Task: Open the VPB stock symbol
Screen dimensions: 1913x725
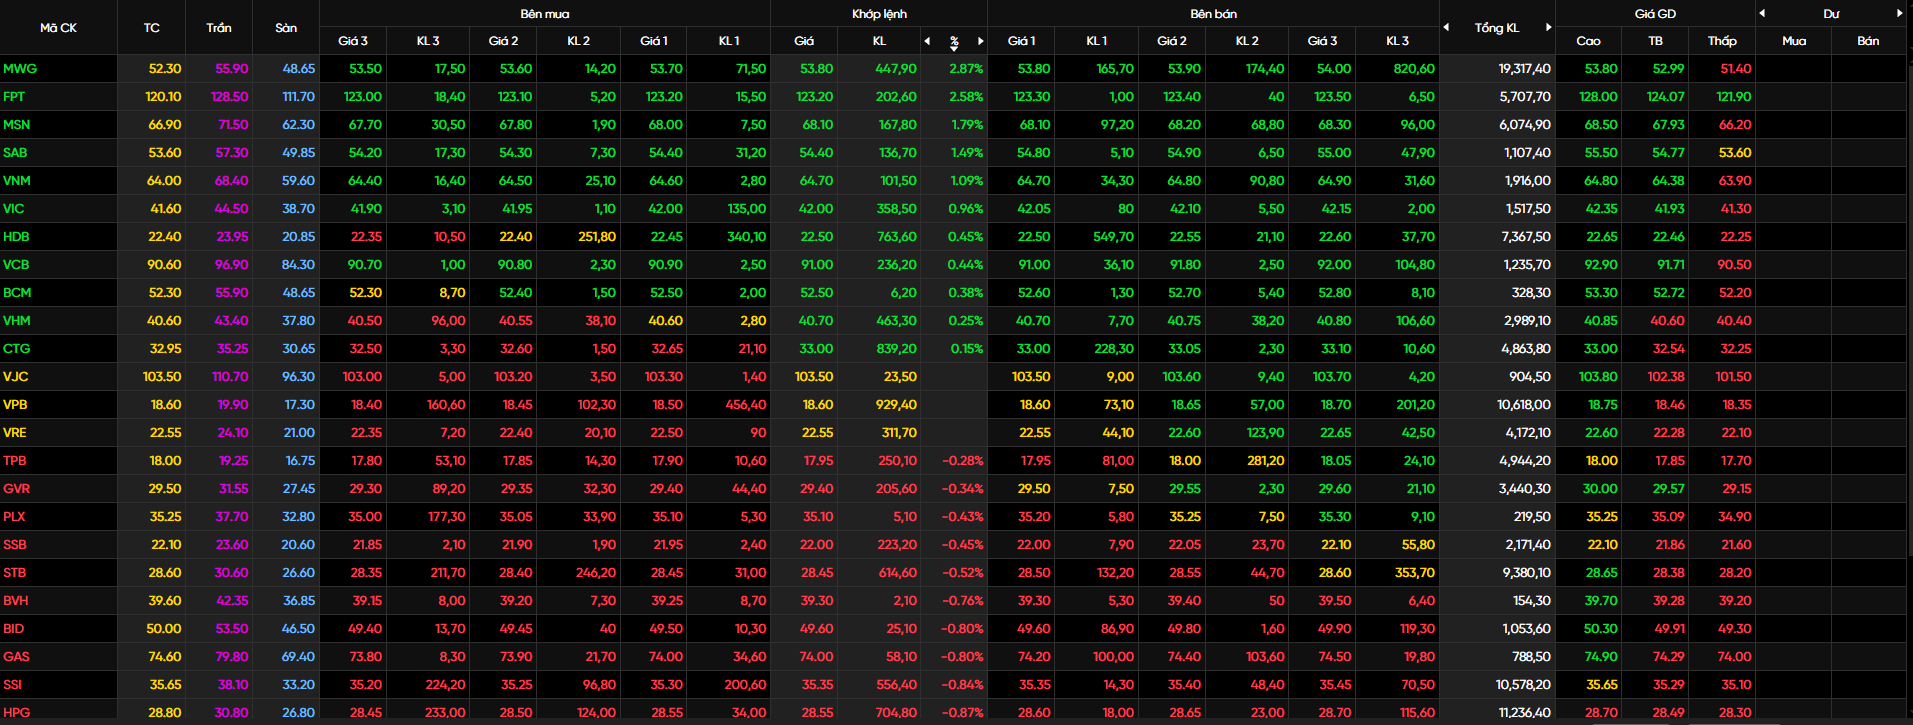Action: point(15,405)
